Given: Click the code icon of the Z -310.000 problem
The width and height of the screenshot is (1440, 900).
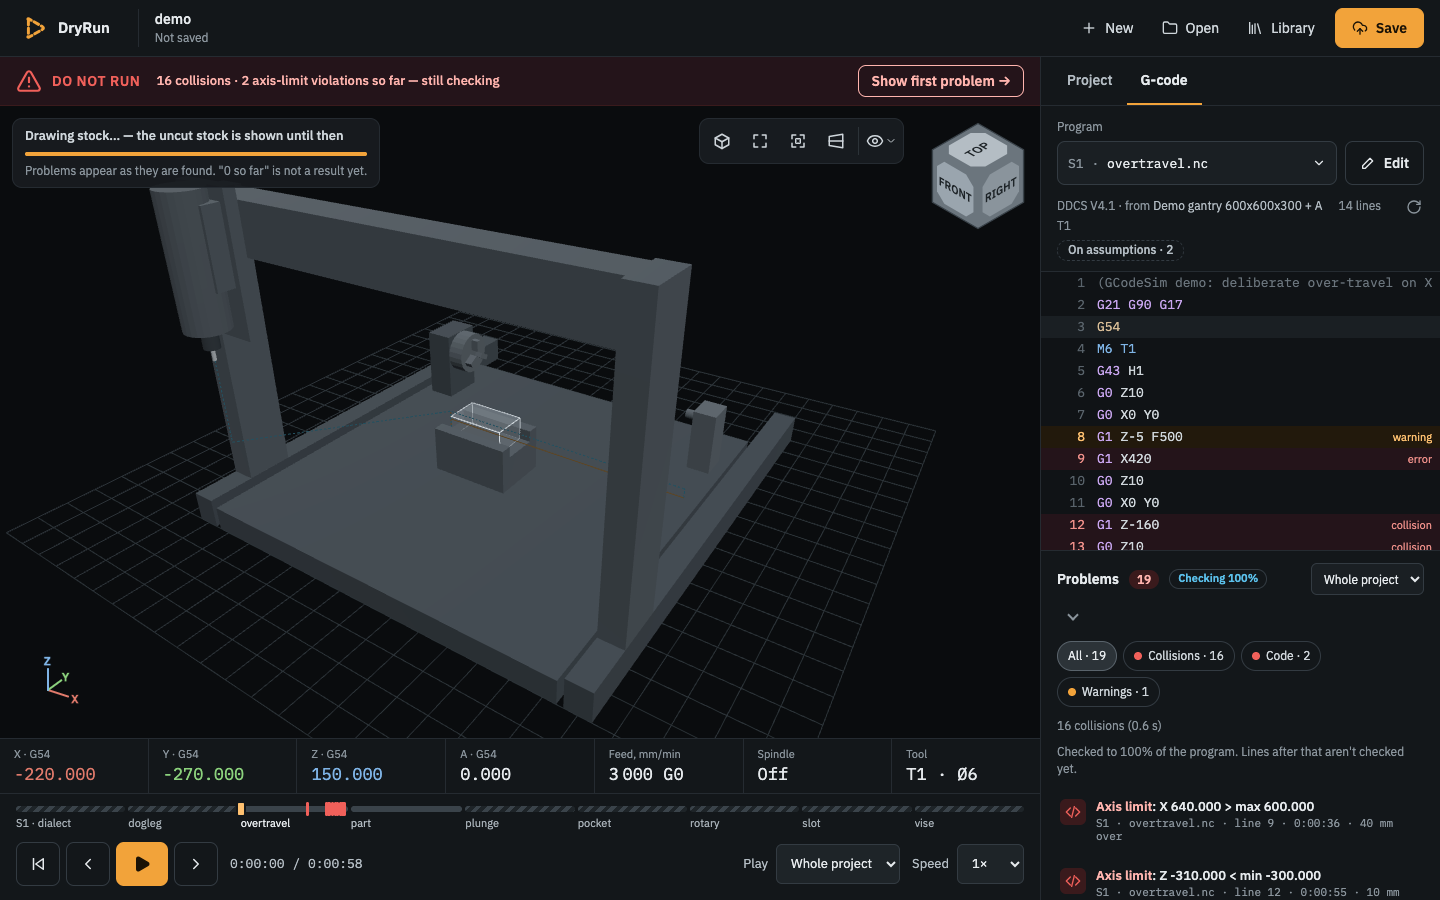Looking at the screenshot, I should coord(1073,881).
